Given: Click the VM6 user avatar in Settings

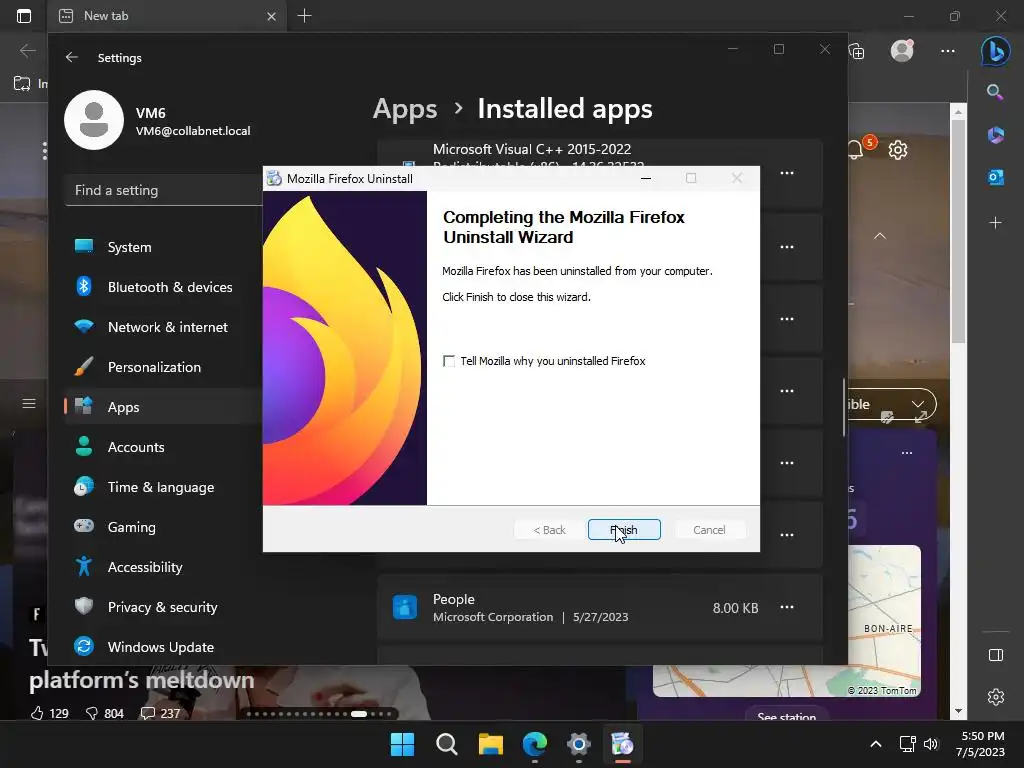Looking at the screenshot, I should point(94,120).
